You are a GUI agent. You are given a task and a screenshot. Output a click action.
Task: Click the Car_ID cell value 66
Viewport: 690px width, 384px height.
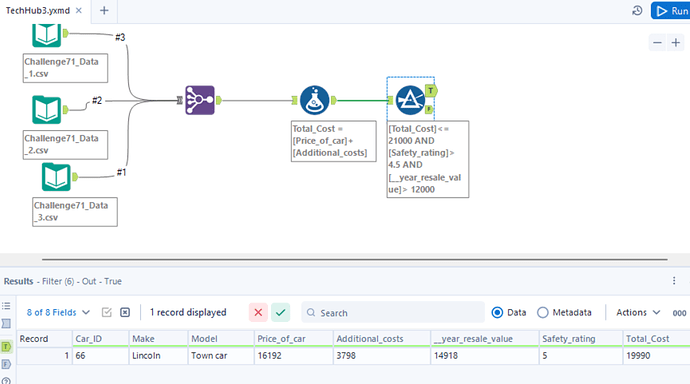(x=100, y=355)
